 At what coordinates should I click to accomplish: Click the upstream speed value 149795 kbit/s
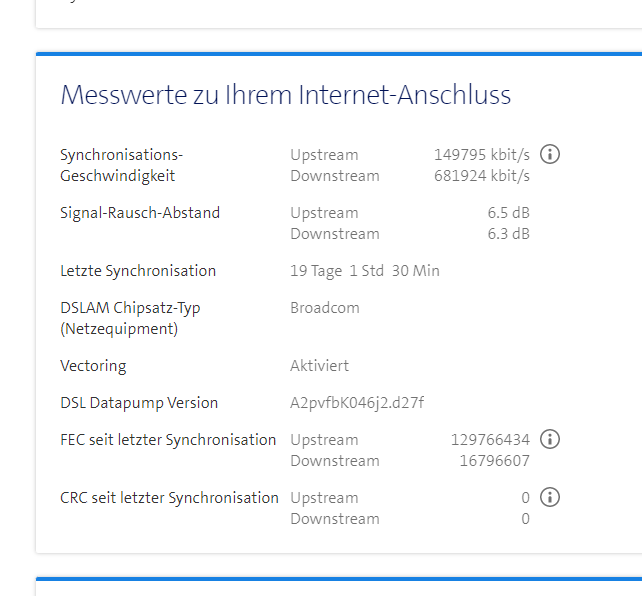coord(481,155)
